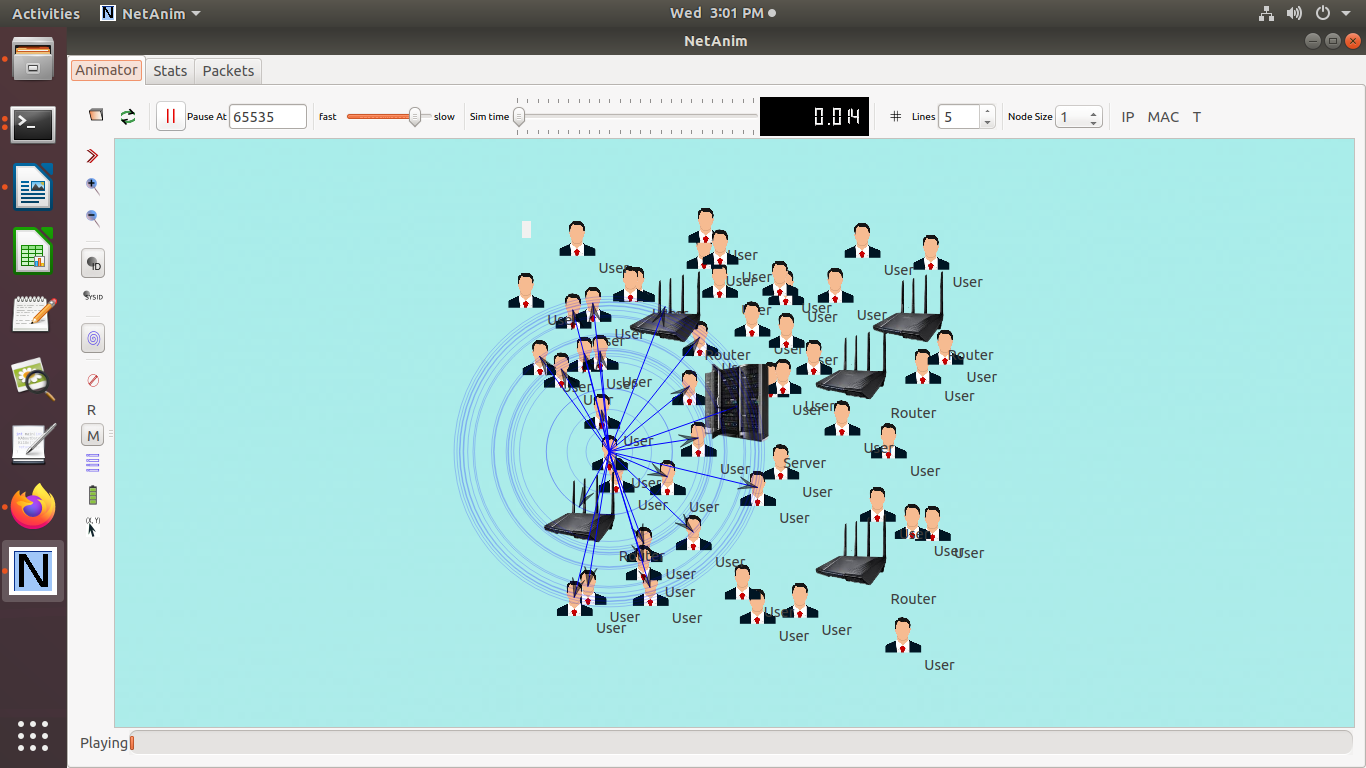Open the Node Size dropdown
Image resolution: width=1366 pixels, height=768 pixels.
[1079, 117]
